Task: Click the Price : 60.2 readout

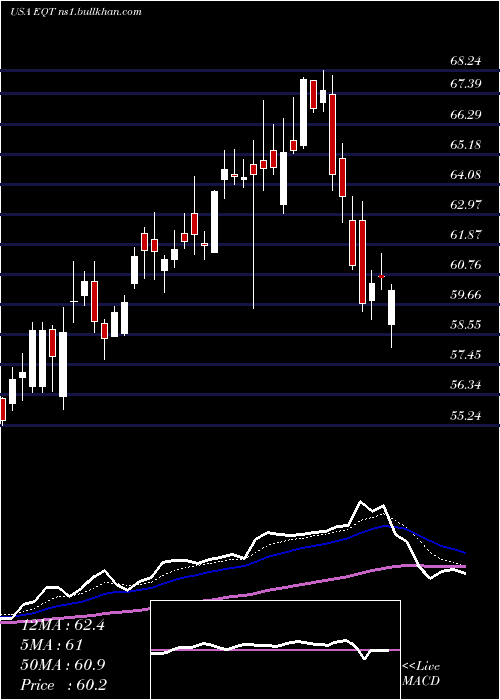Action: (64, 685)
